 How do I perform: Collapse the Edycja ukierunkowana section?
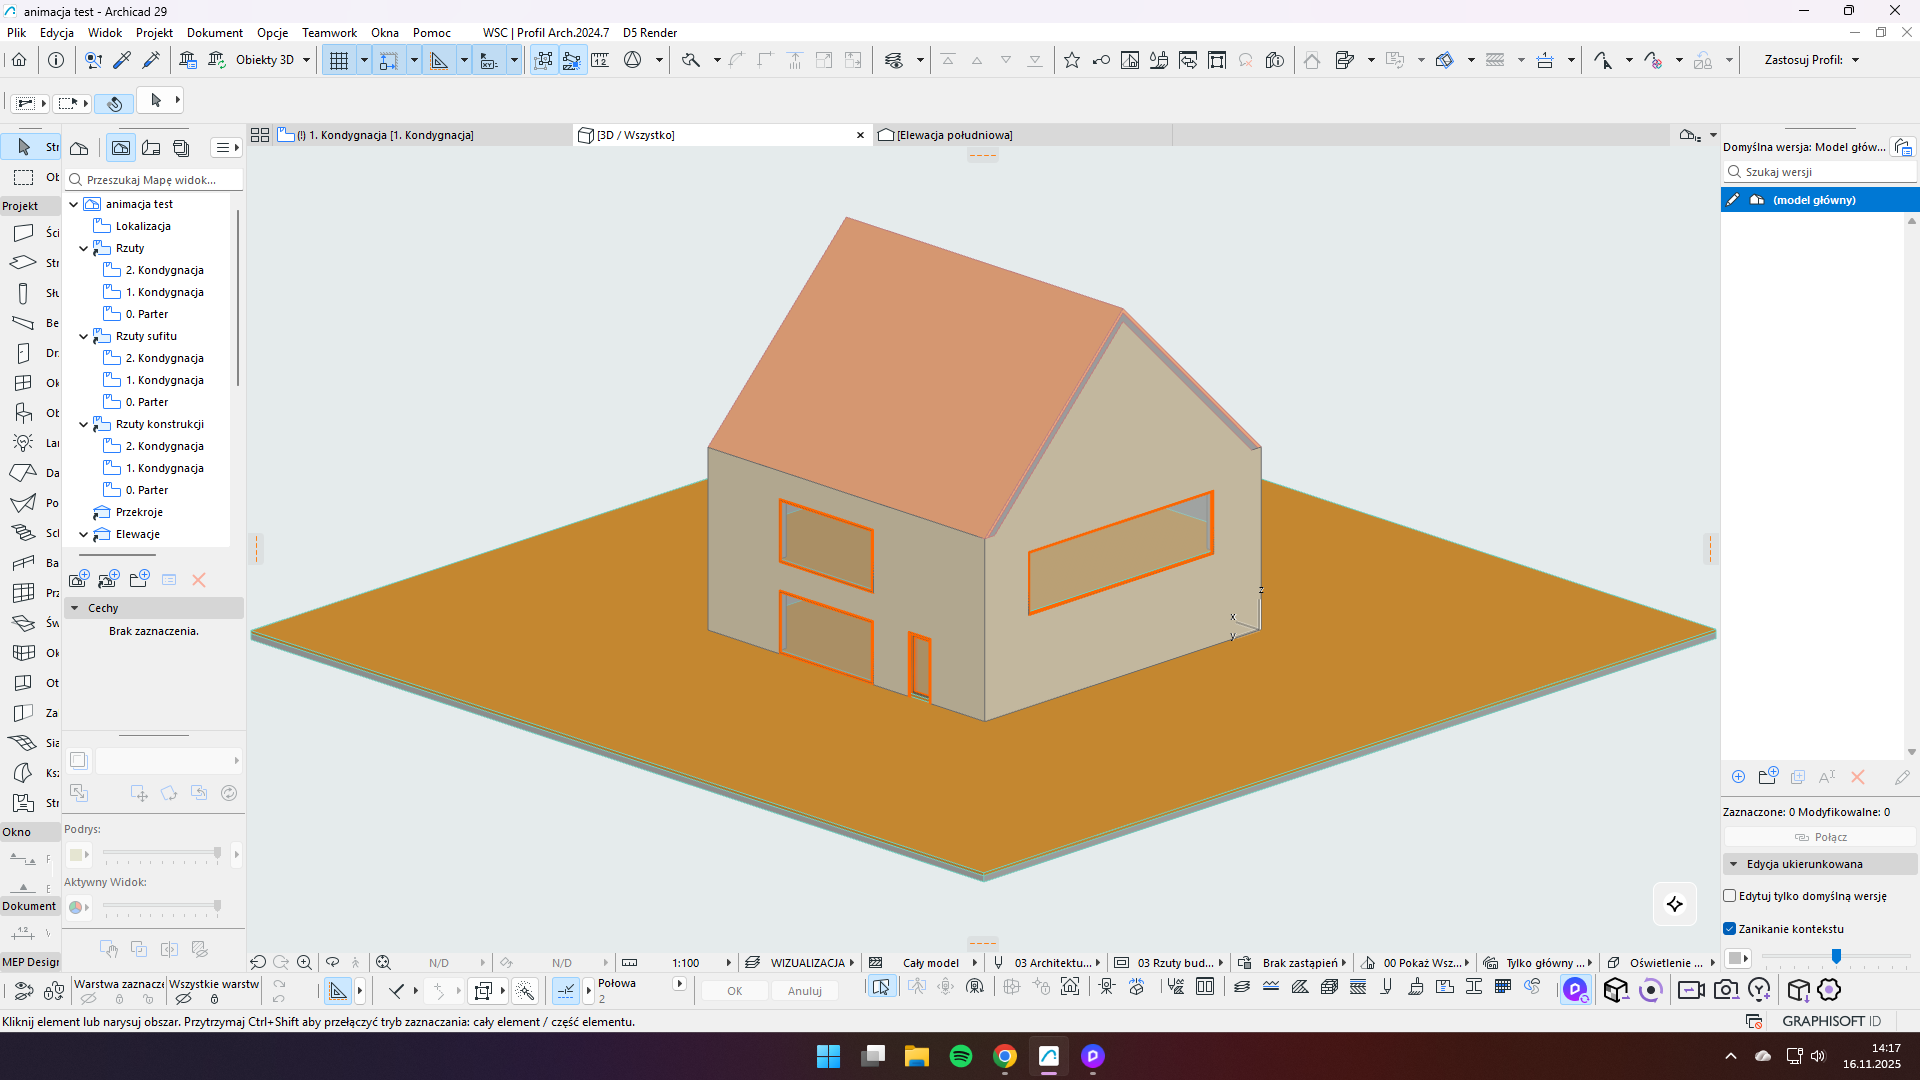pos(1734,864)
